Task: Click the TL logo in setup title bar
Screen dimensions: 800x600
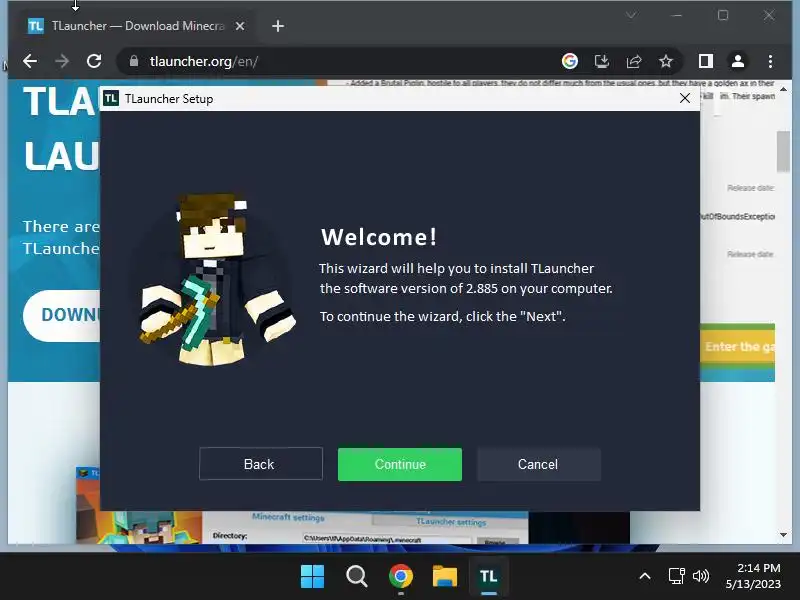Action: point(111,98)
